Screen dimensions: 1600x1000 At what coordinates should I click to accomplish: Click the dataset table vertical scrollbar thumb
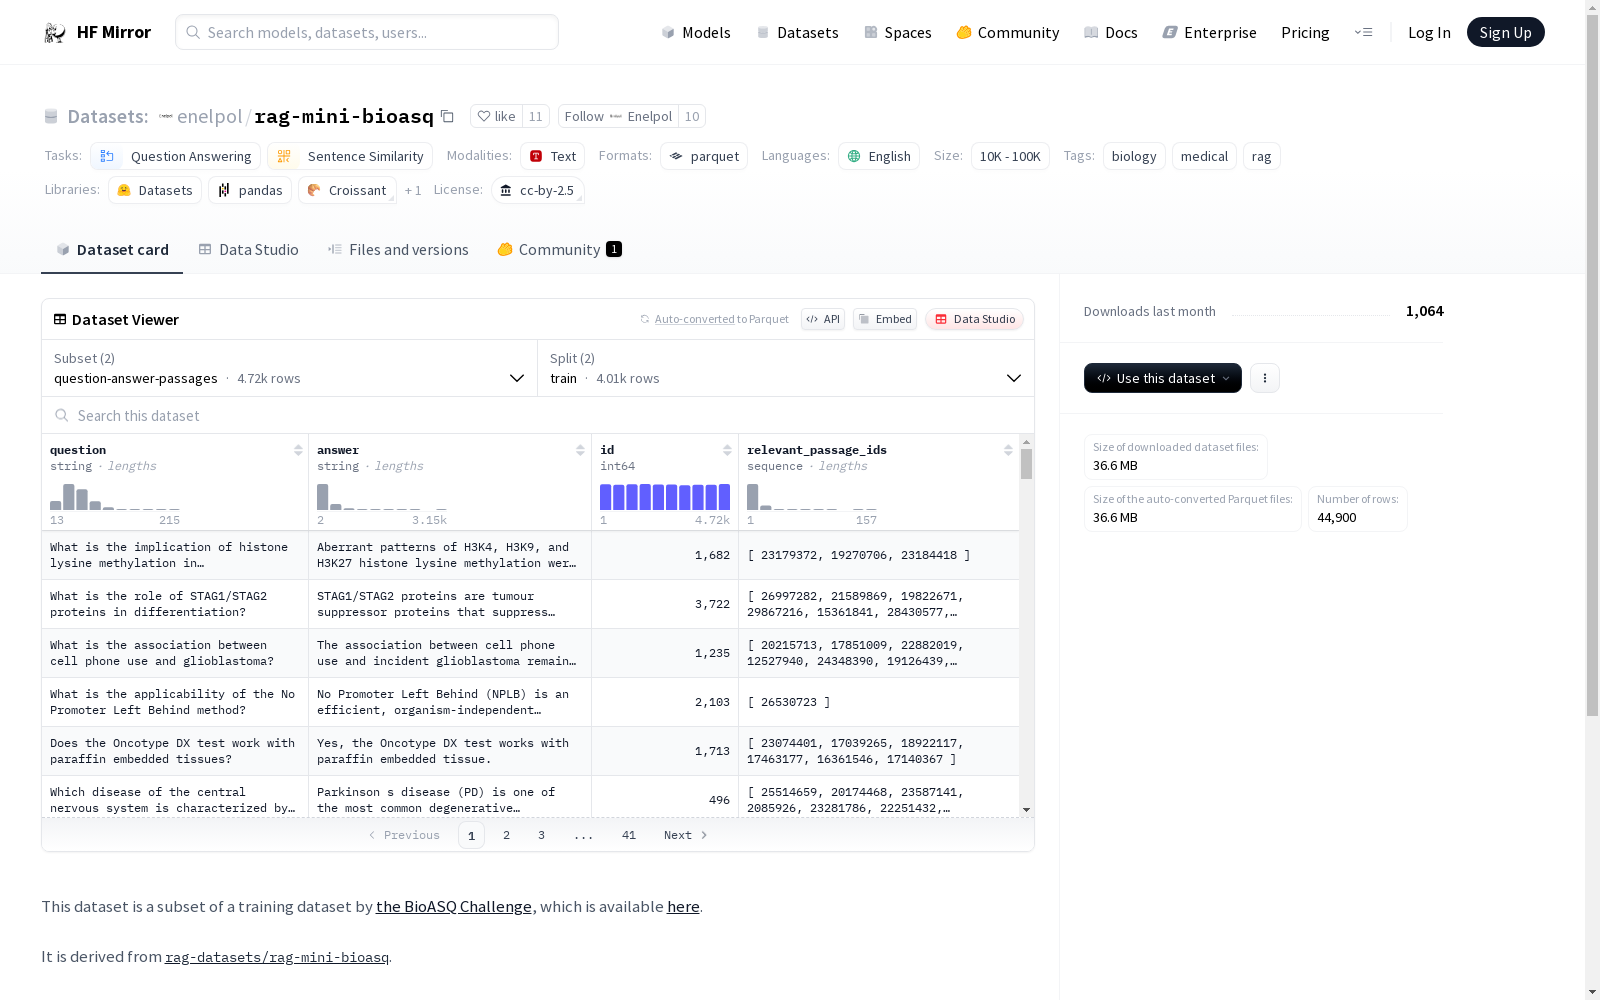(x=1026, y=464)
